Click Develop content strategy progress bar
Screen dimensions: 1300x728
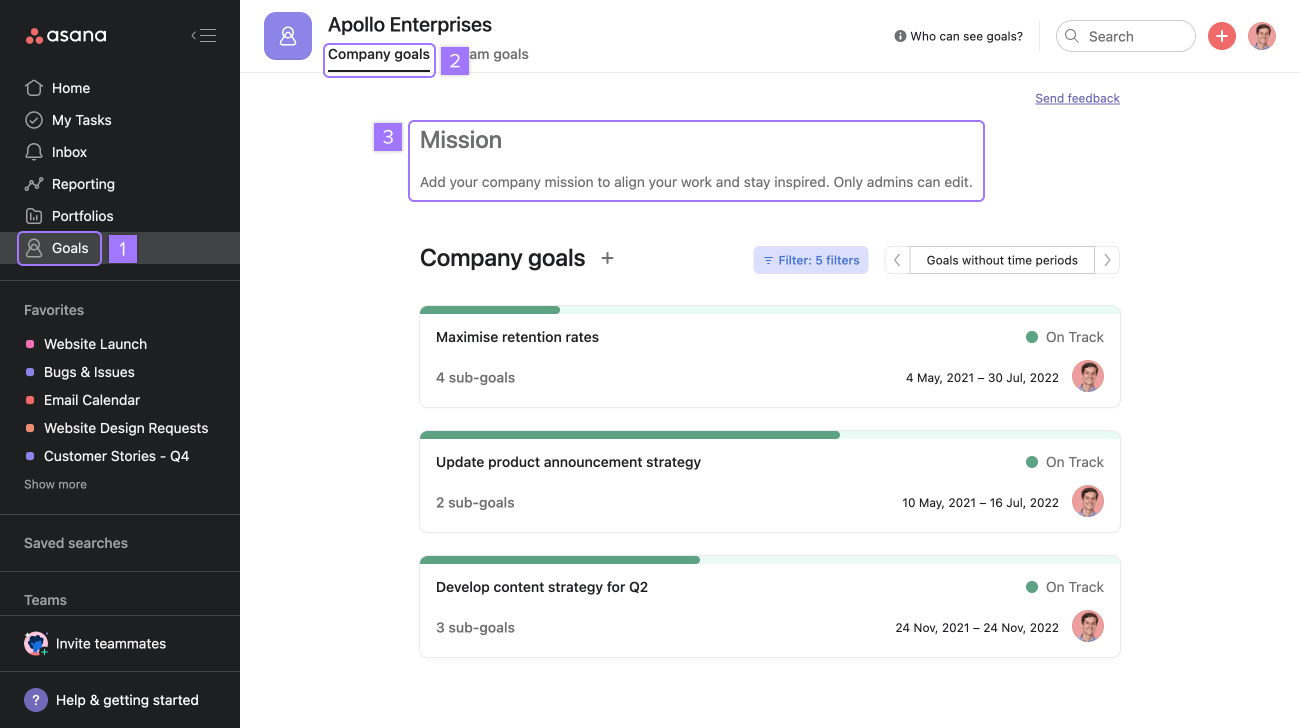click(770, 560)
